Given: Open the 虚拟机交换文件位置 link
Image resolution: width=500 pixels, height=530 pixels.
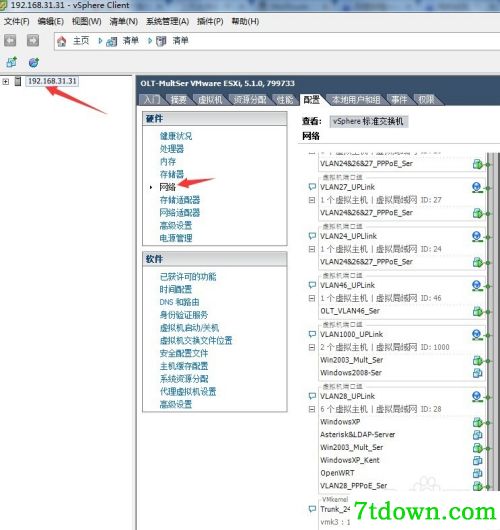Looking at the screenshot, I should click(x=196, y=341).
